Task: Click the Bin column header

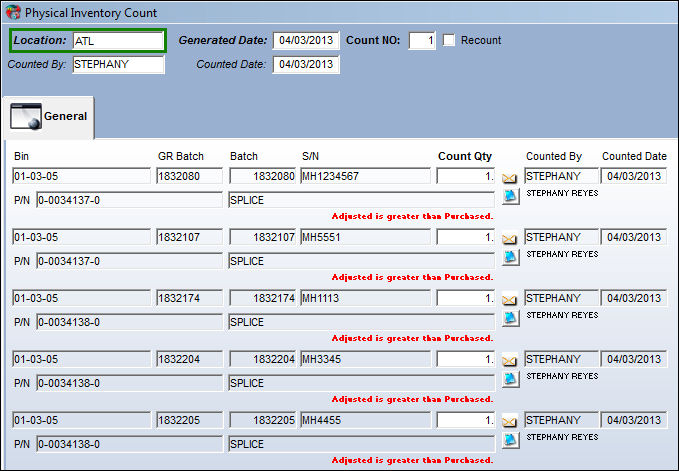Action: tap(21, 156)
